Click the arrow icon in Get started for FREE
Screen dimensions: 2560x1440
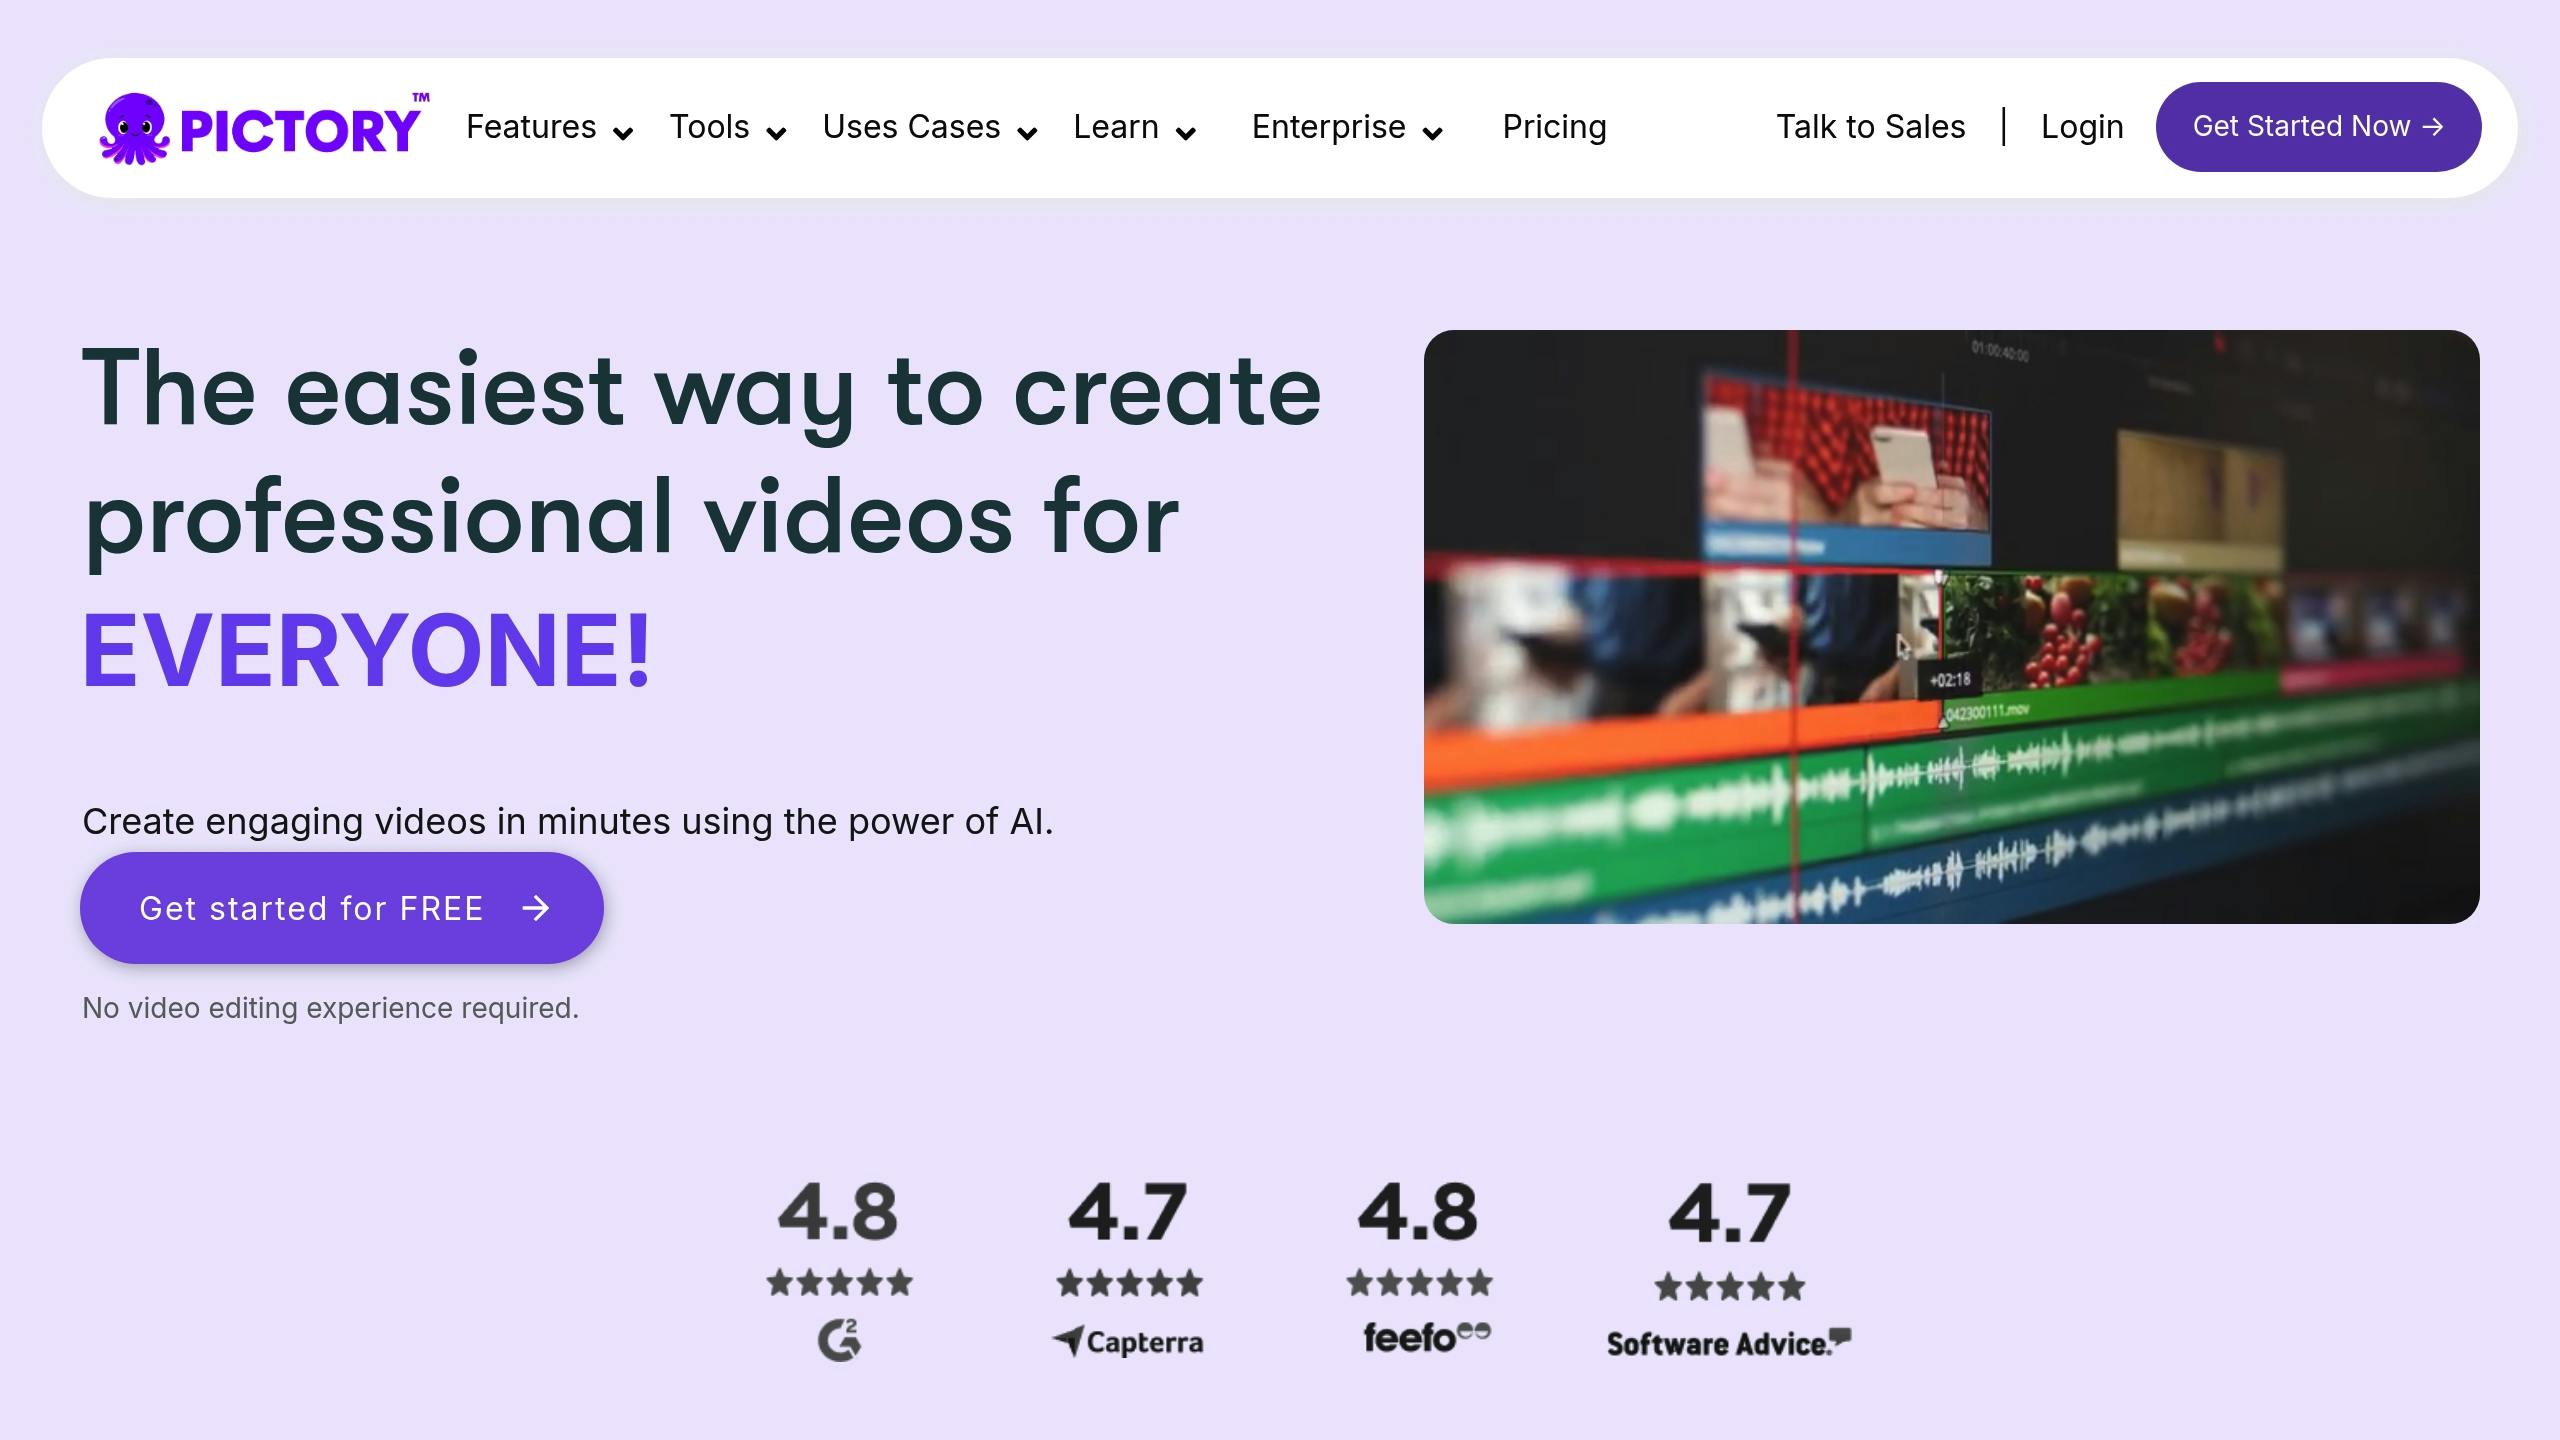click(x=536, y=908)
